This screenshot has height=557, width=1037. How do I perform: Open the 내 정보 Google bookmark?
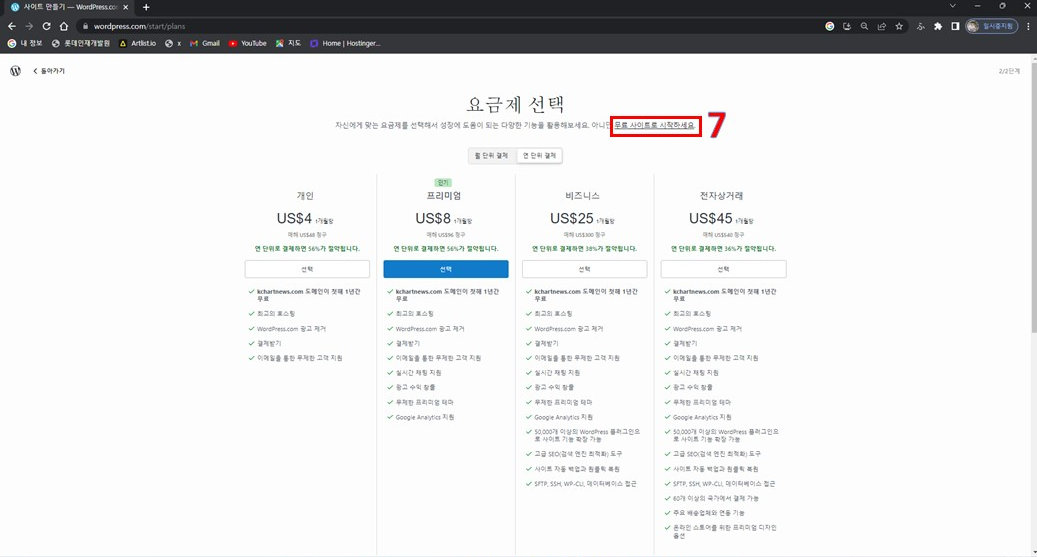coord(24,44)
